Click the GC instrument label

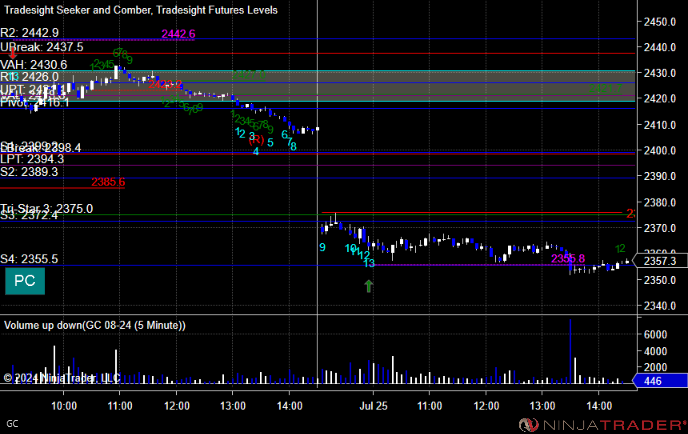pos(12,423)
